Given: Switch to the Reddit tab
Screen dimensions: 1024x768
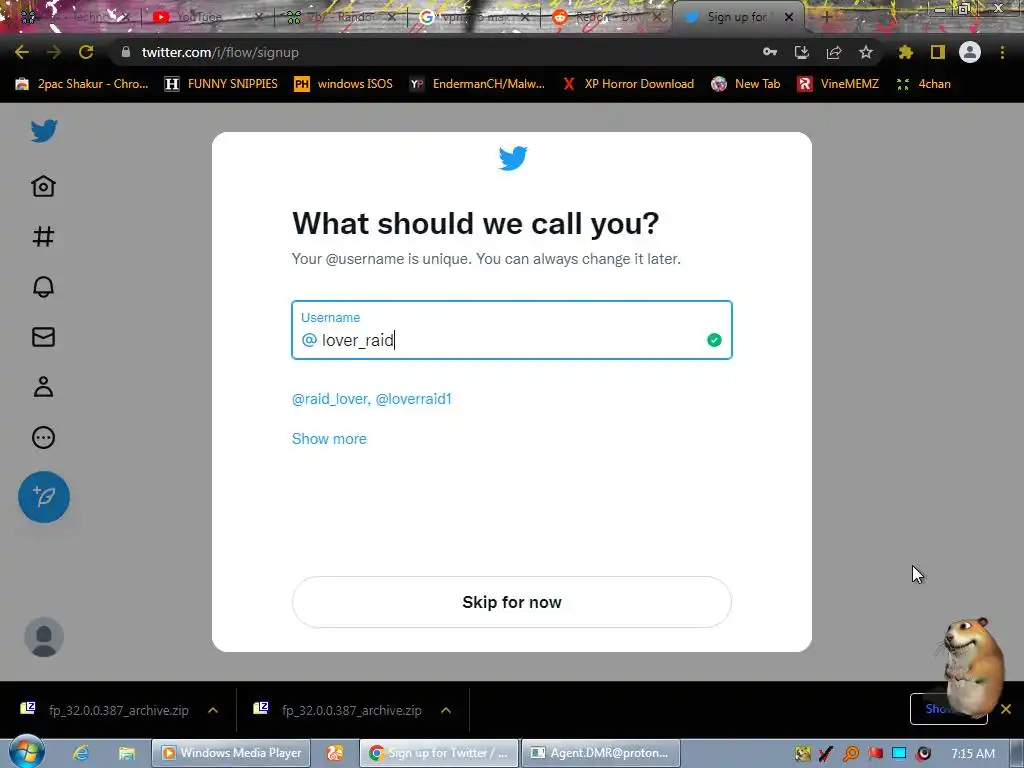Looking at the screenshot, I should (605, 17).
